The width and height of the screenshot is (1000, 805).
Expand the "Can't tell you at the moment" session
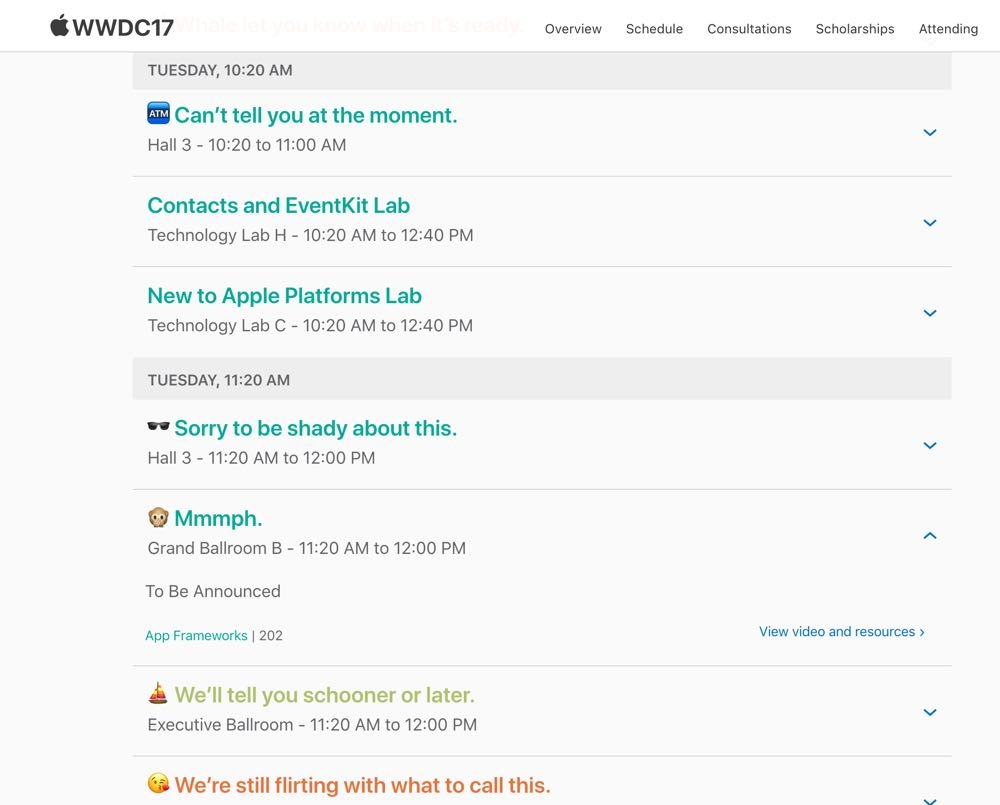point(930,132)
